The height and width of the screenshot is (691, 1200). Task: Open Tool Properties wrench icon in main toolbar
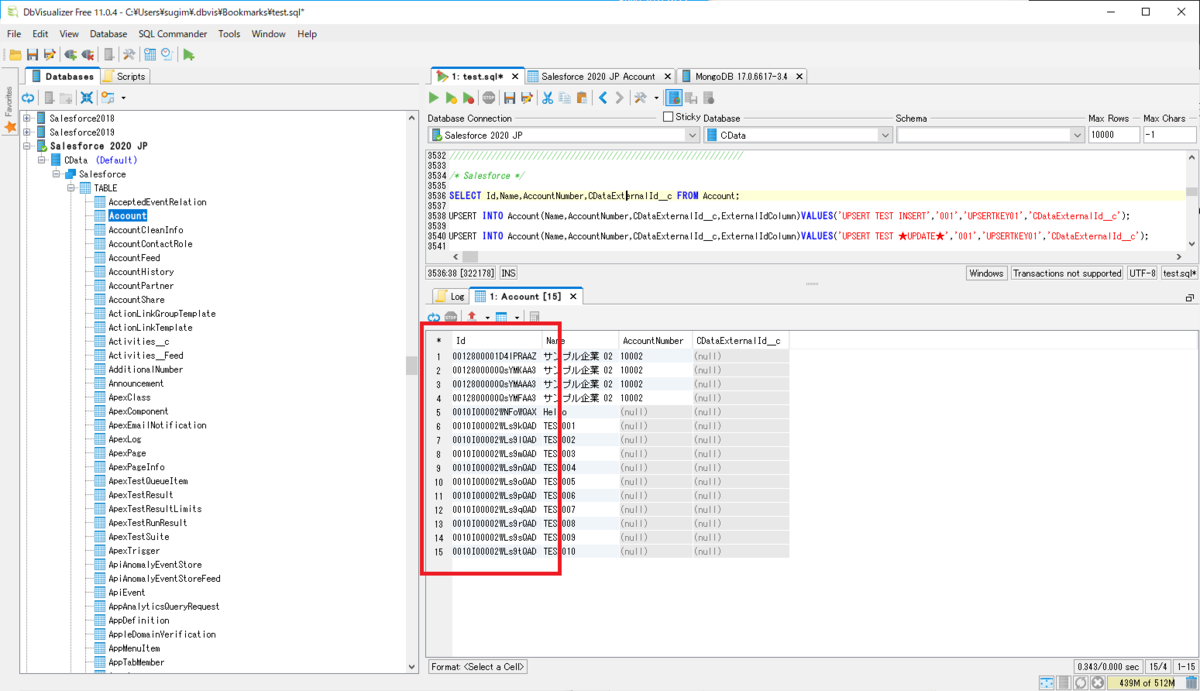pyautogui.click(x=129, y=55)
